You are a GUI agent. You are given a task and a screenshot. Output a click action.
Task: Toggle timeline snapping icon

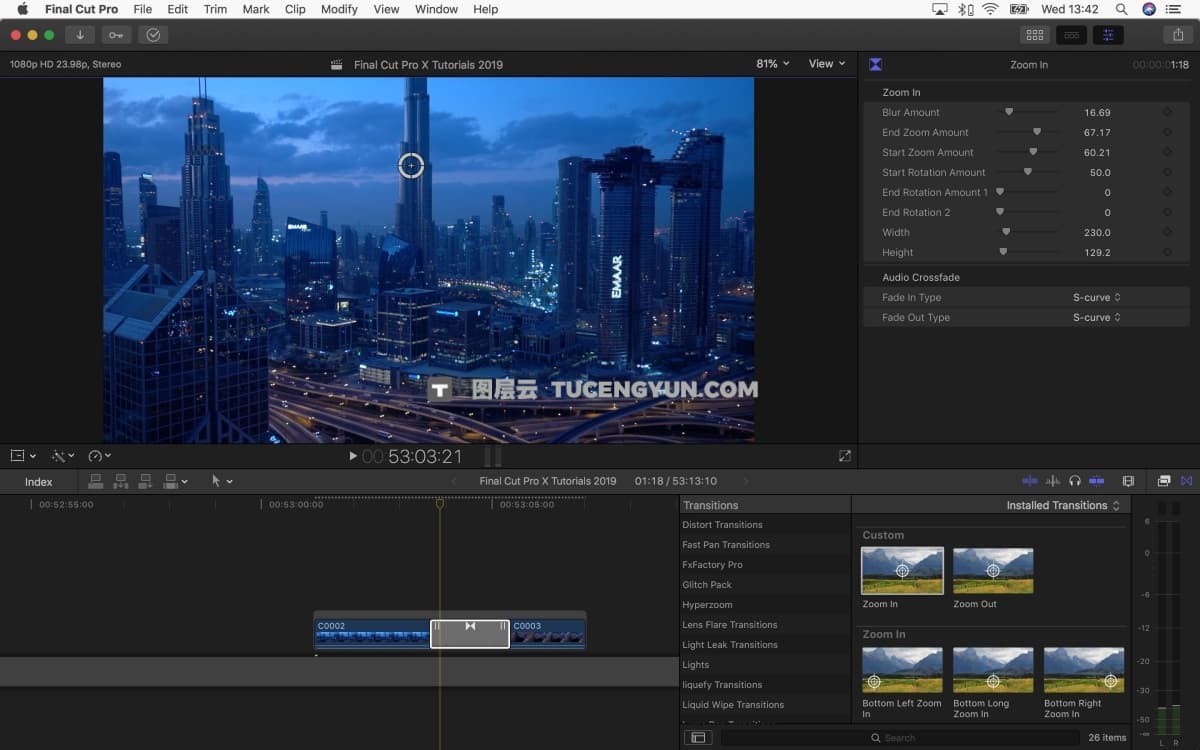pos(1097,481)
